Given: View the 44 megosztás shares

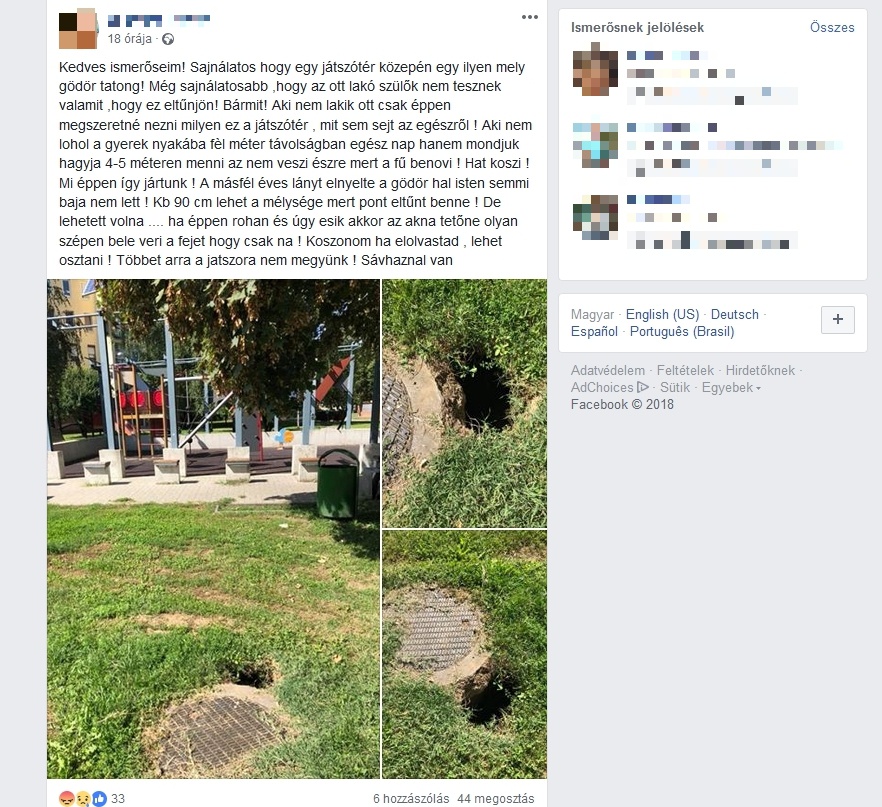Looking at the screenshot, I should coord(496,799).
